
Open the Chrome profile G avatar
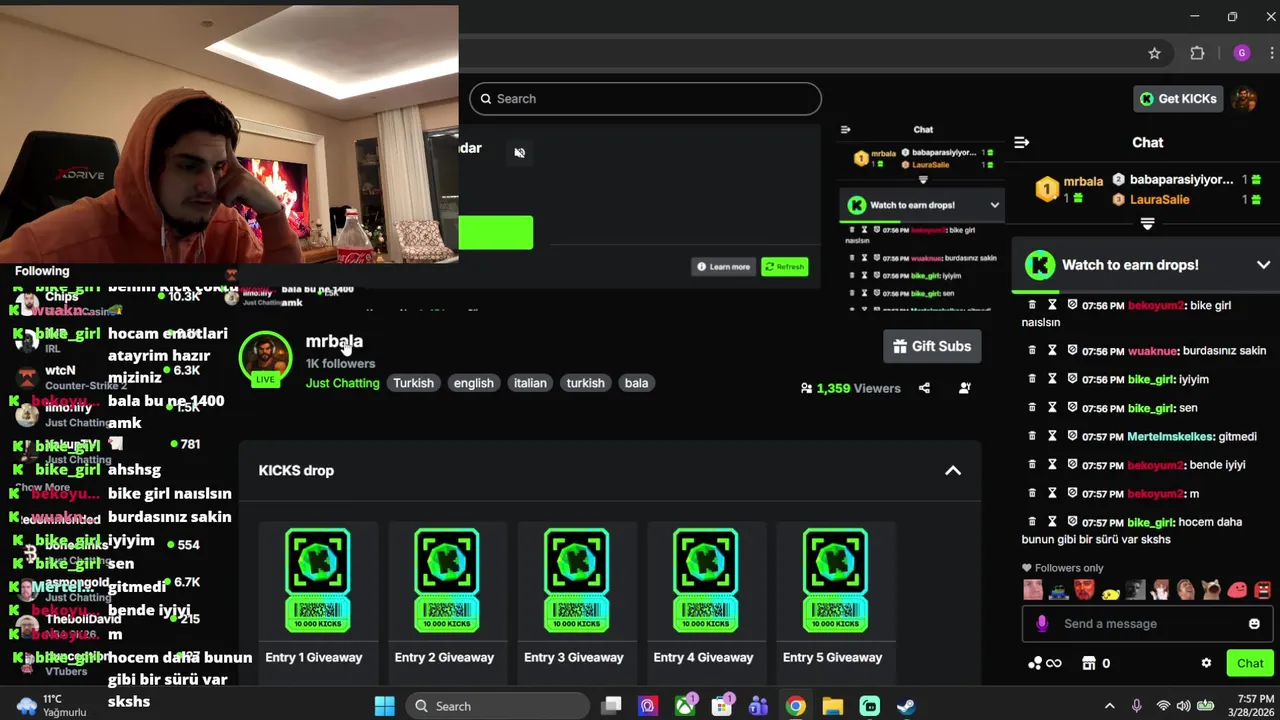1242,53
